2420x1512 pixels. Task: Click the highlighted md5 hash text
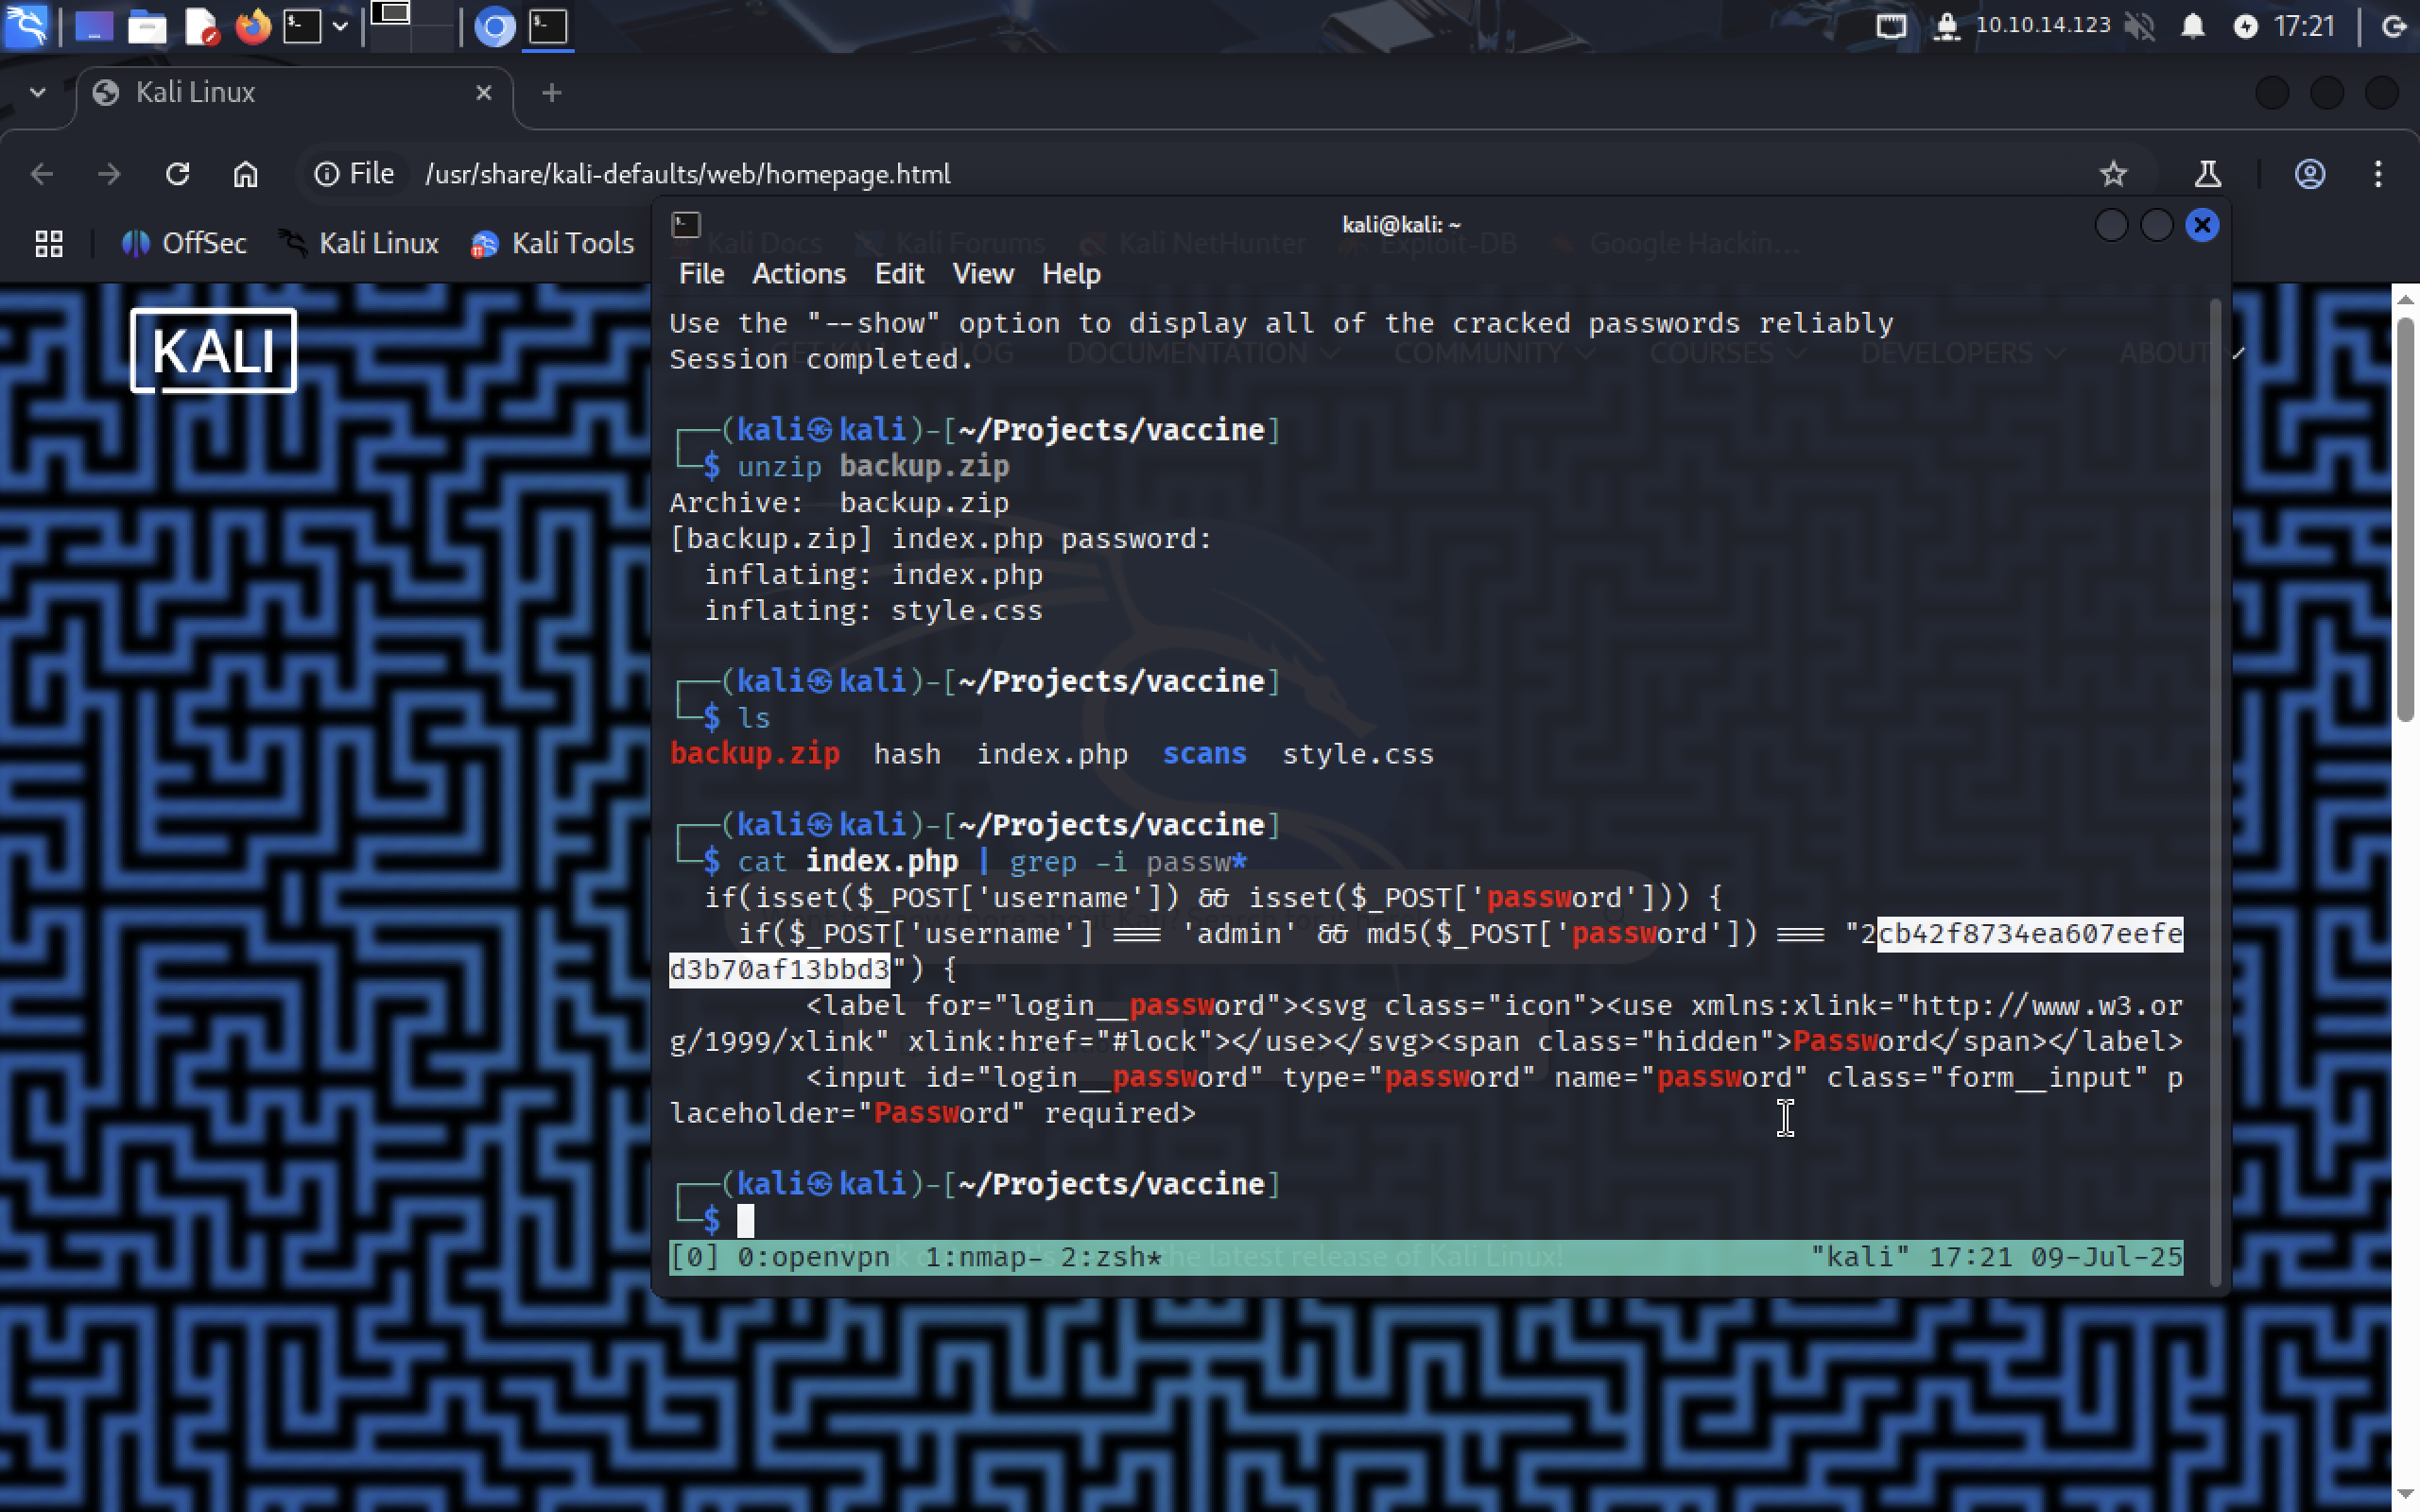[2029, 933]
